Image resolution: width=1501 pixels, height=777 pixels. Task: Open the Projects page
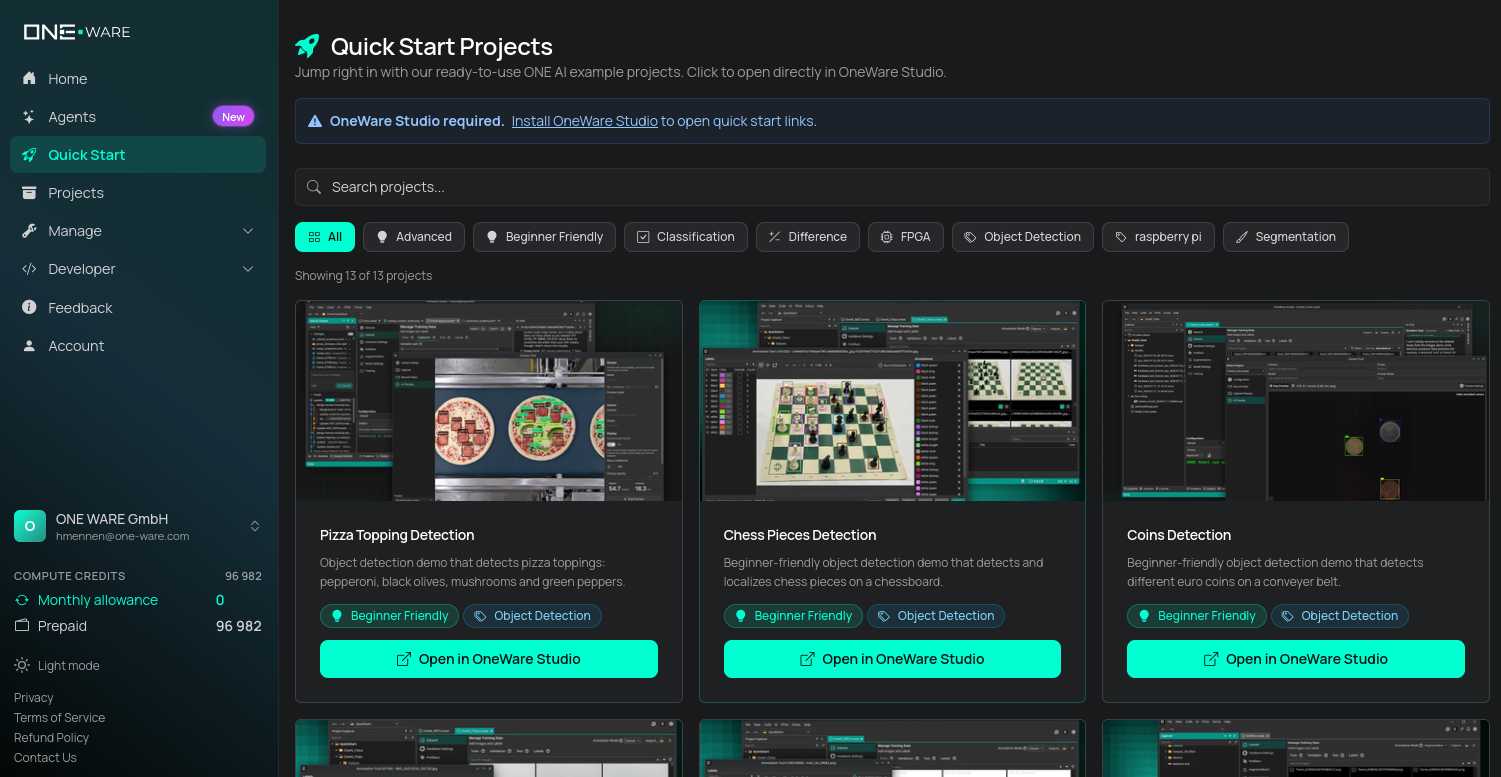[138, 193]
